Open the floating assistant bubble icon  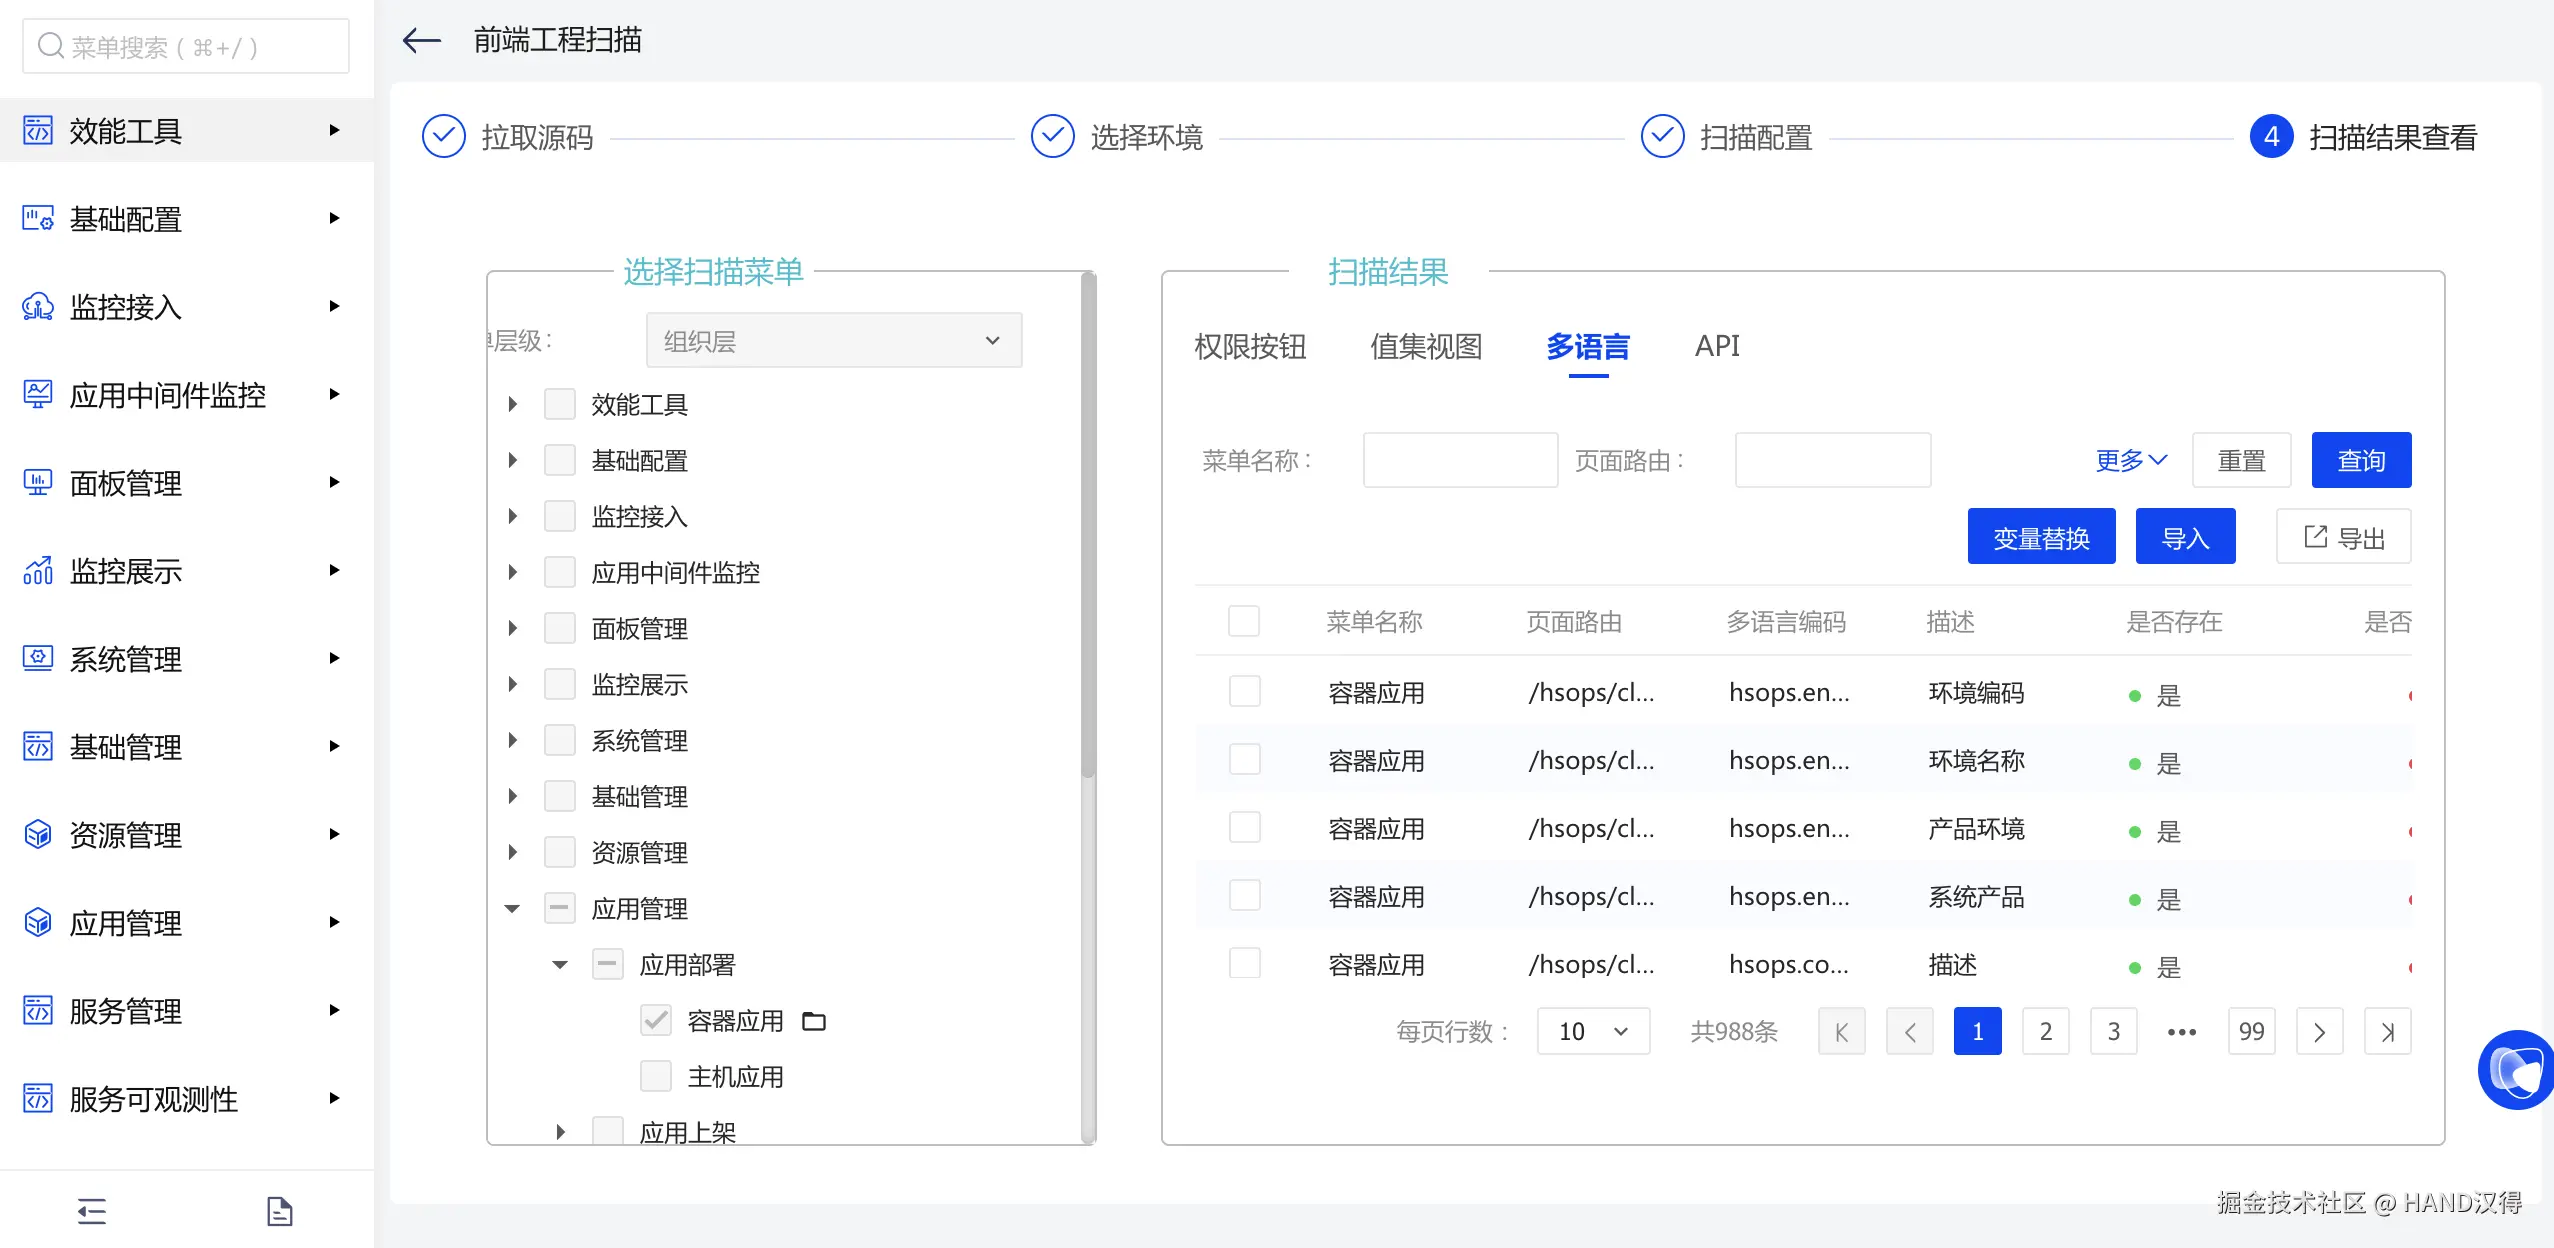[2518, 1070]
